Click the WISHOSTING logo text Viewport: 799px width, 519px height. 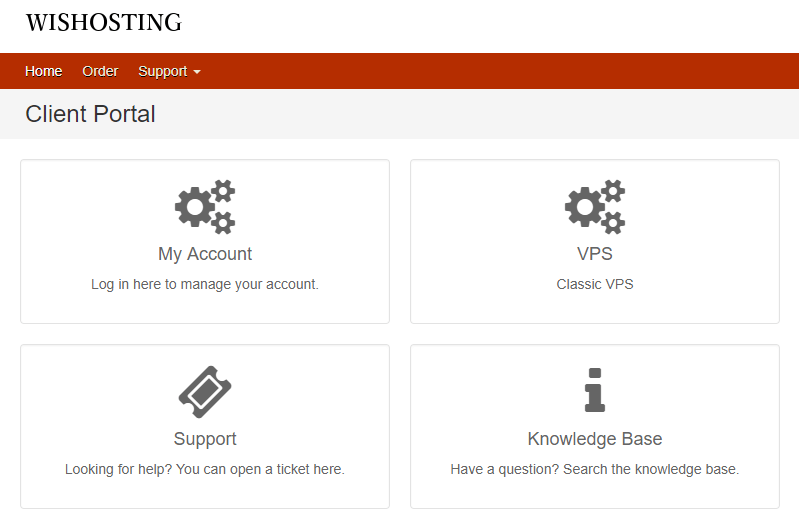click(103, 22)
